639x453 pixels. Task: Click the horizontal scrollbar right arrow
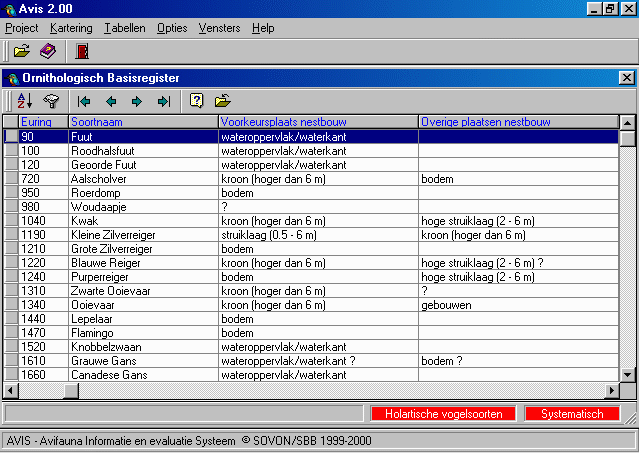coord(611,391)
